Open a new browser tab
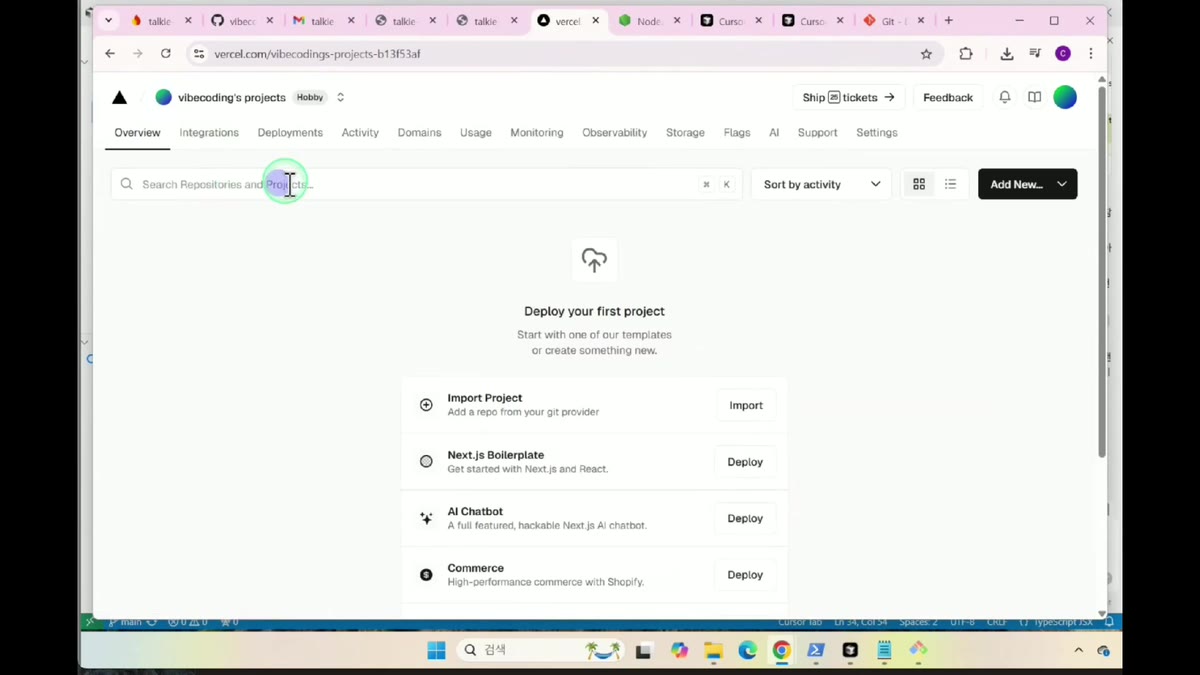Screen dimensions: 1200x675 click(x=948, y=20)
